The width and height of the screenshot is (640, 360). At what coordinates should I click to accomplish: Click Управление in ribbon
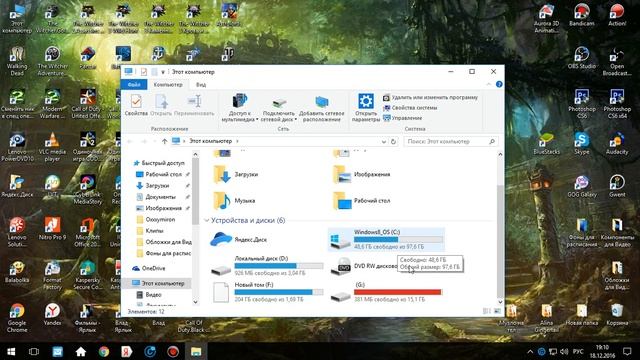pos(402,118)
